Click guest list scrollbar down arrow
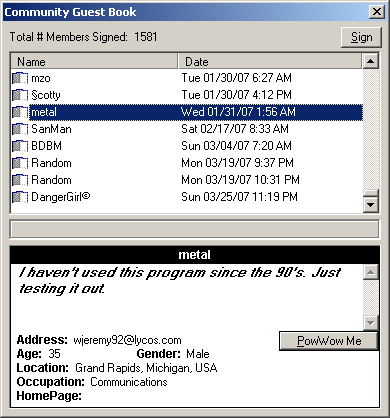Screen dimensions: 390x418 coord(371,205)
